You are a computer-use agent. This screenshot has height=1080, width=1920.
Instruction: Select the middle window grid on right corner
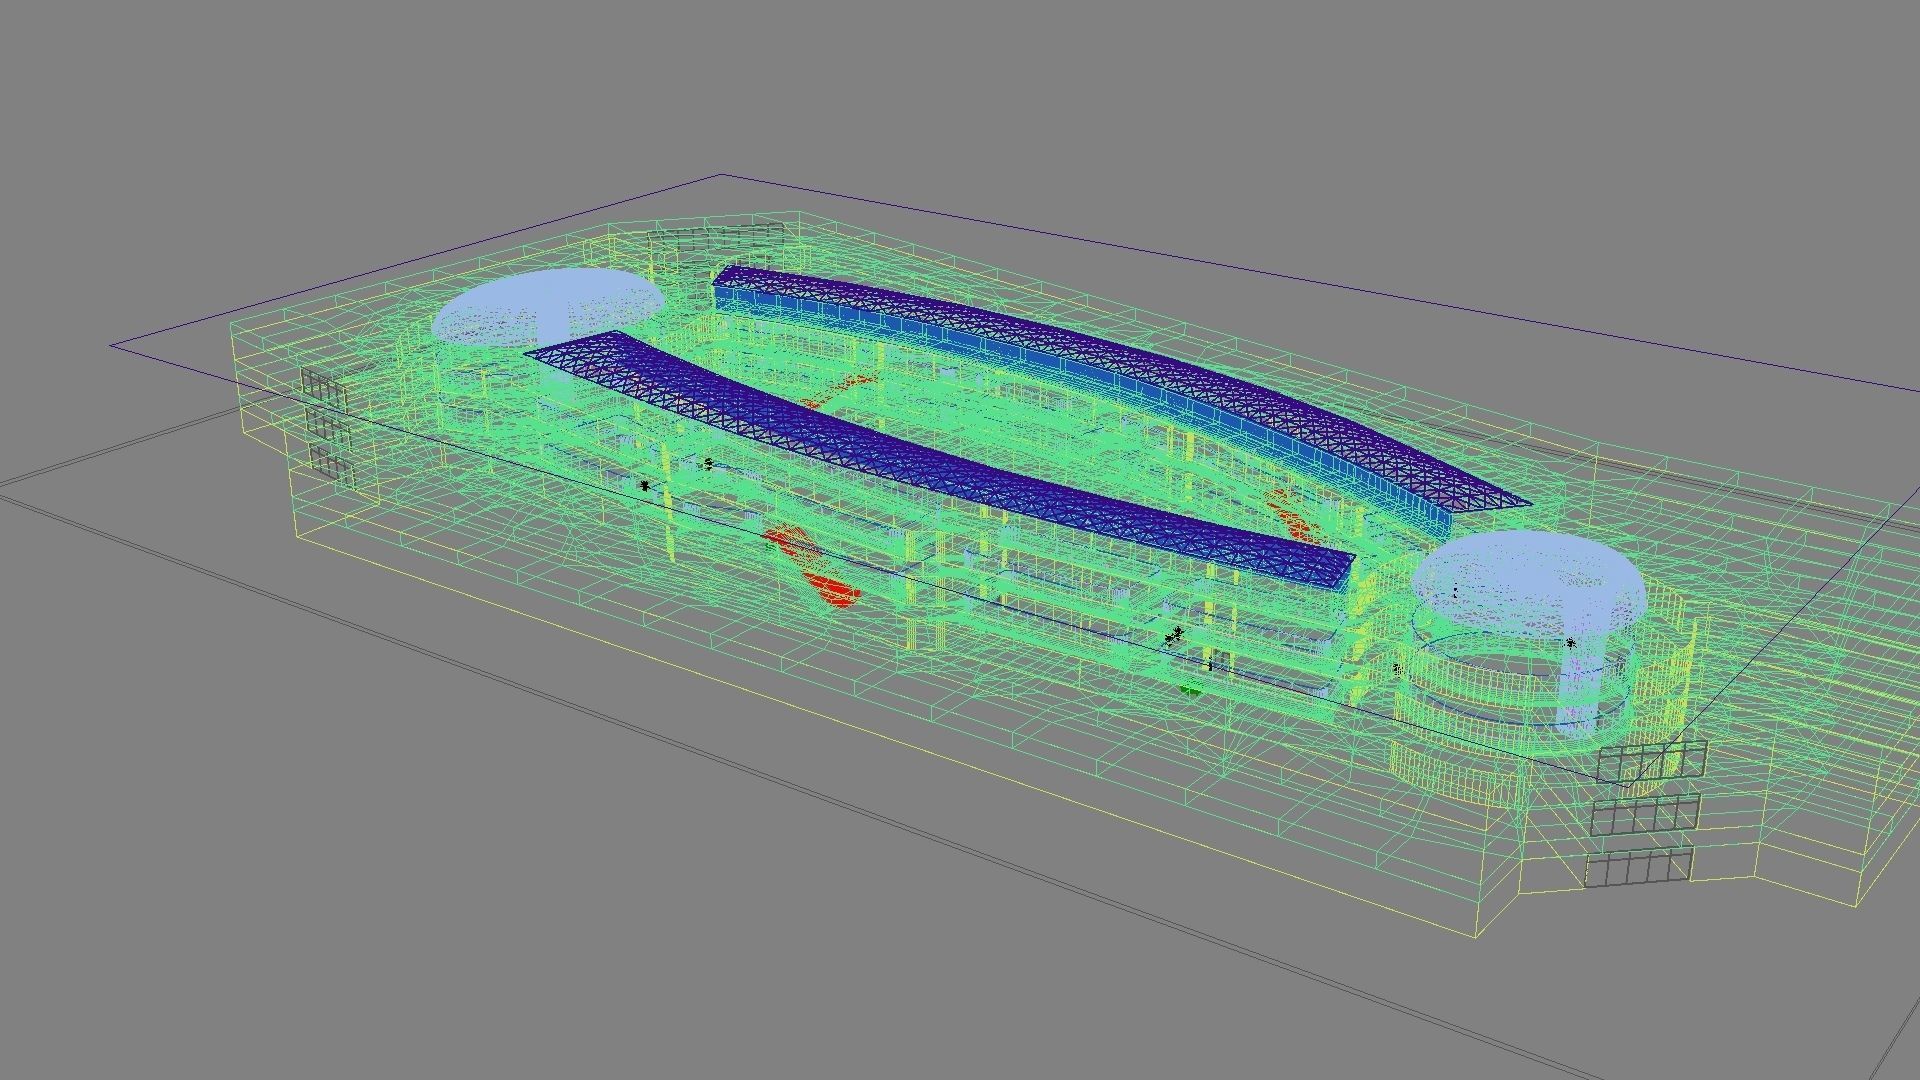(x=1644, y=814)
